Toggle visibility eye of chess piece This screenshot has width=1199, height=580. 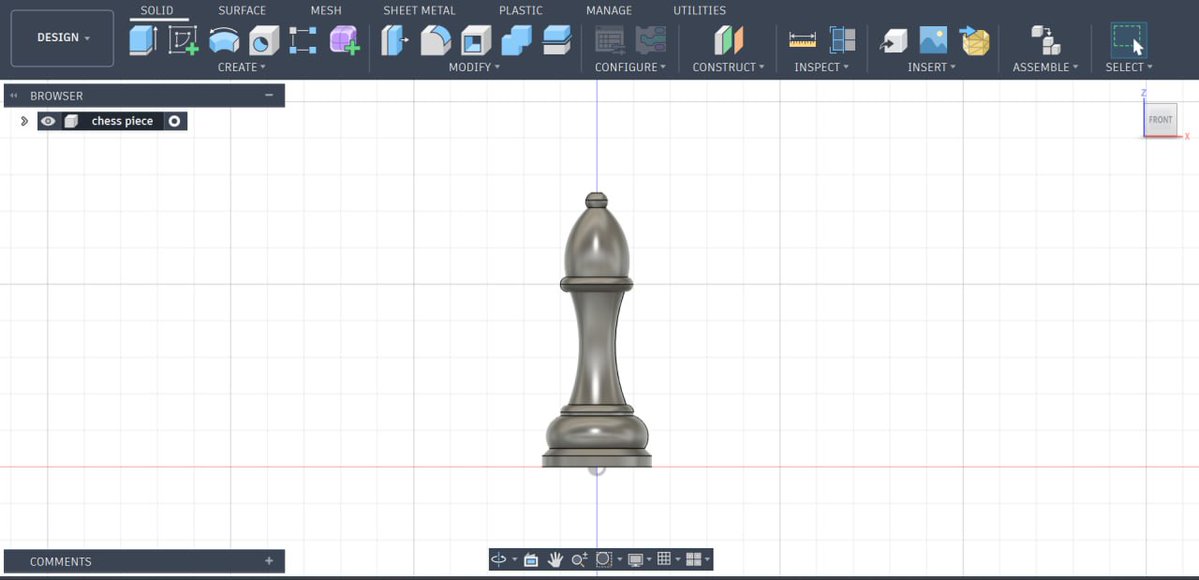[x=48, y=121]
